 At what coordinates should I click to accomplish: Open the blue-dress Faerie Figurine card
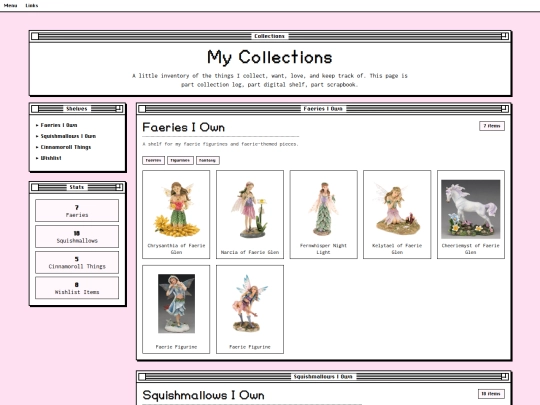[176, 309]
